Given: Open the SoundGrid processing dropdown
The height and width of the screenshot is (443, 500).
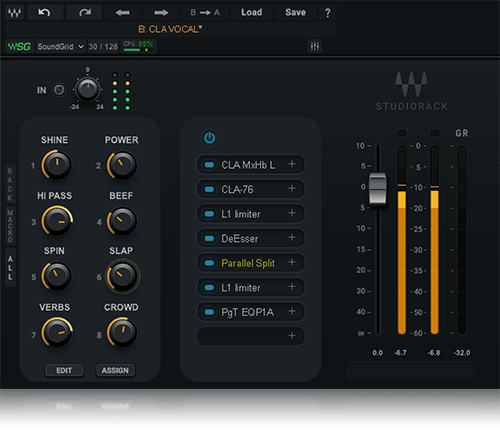Looking at the screenshot, I should click(60, 46).
